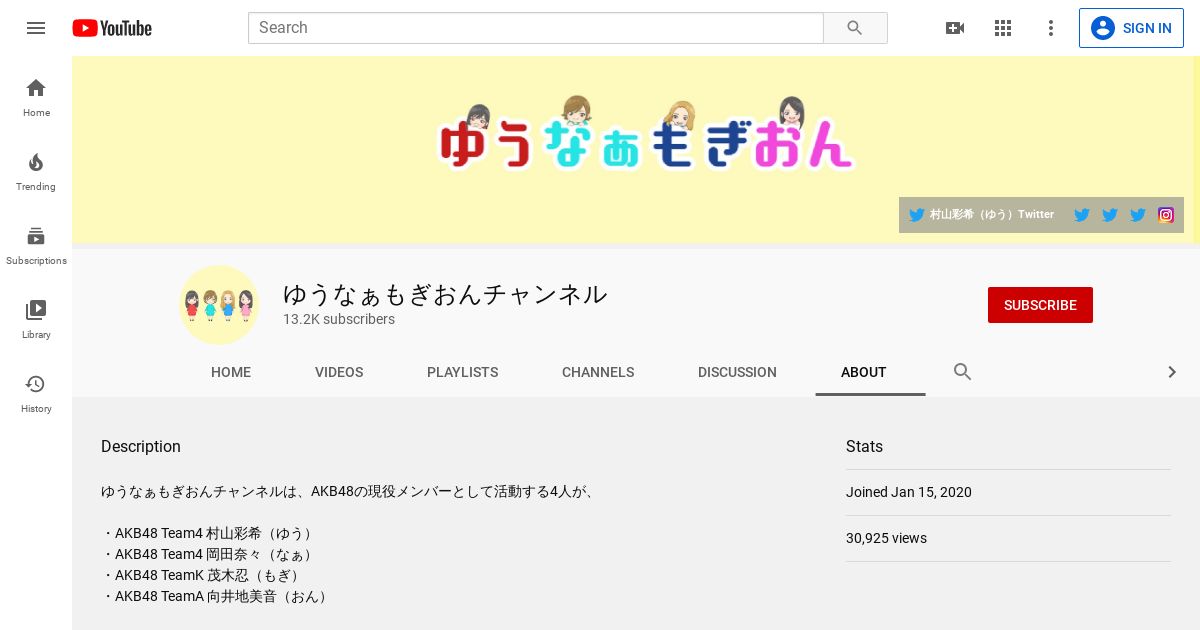Viewport: 1200px width, 630px height.
Task: Click the channel name ゆうなぁもぎおんチャンネル
Action: click(445, 294)
